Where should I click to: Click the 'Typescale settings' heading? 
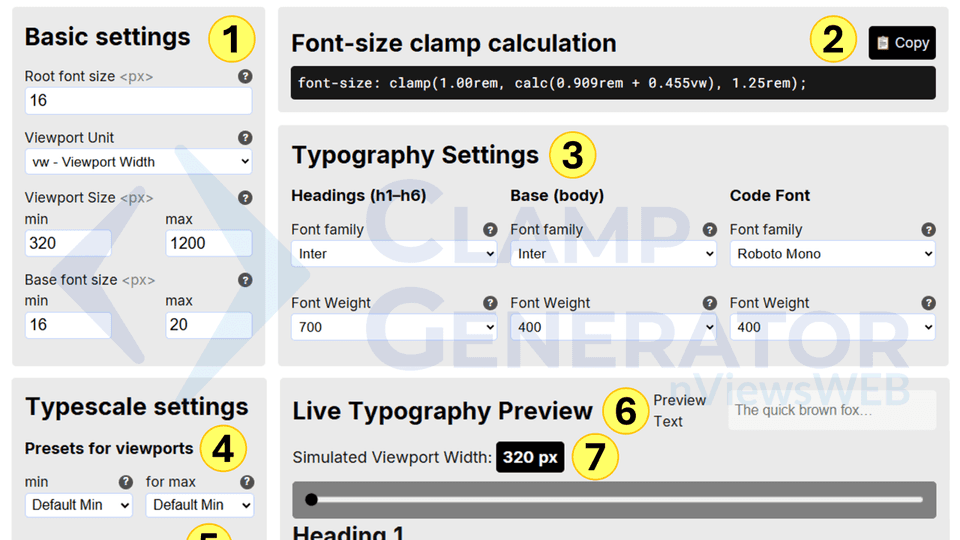(x=137, y=407)
